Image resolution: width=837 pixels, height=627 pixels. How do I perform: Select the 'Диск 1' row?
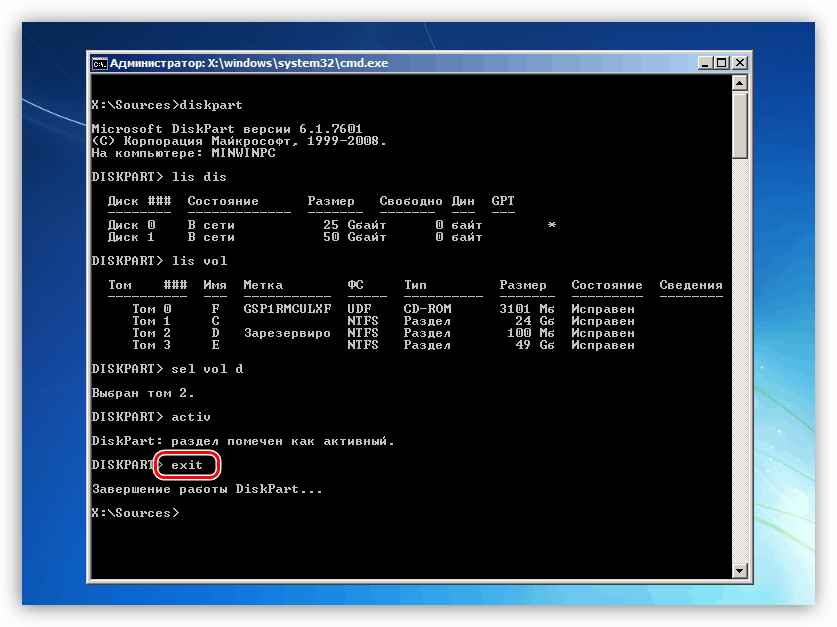pos(295,237)
